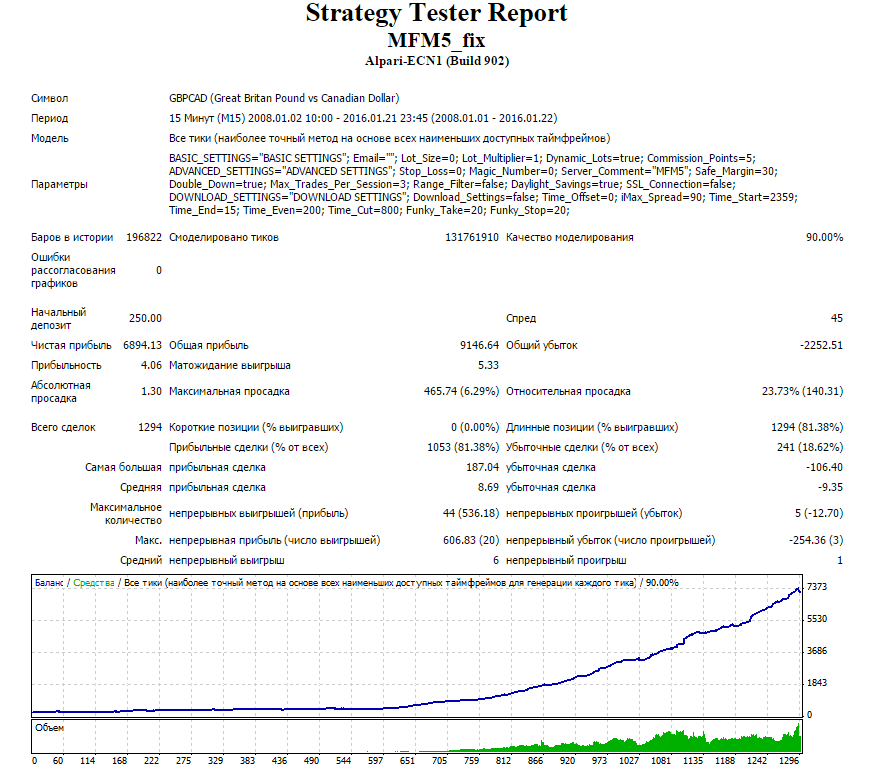Viewport: 881px width, 765px height.
Task: Click the peak of the blue balance curve
Action: pos(797,589)
